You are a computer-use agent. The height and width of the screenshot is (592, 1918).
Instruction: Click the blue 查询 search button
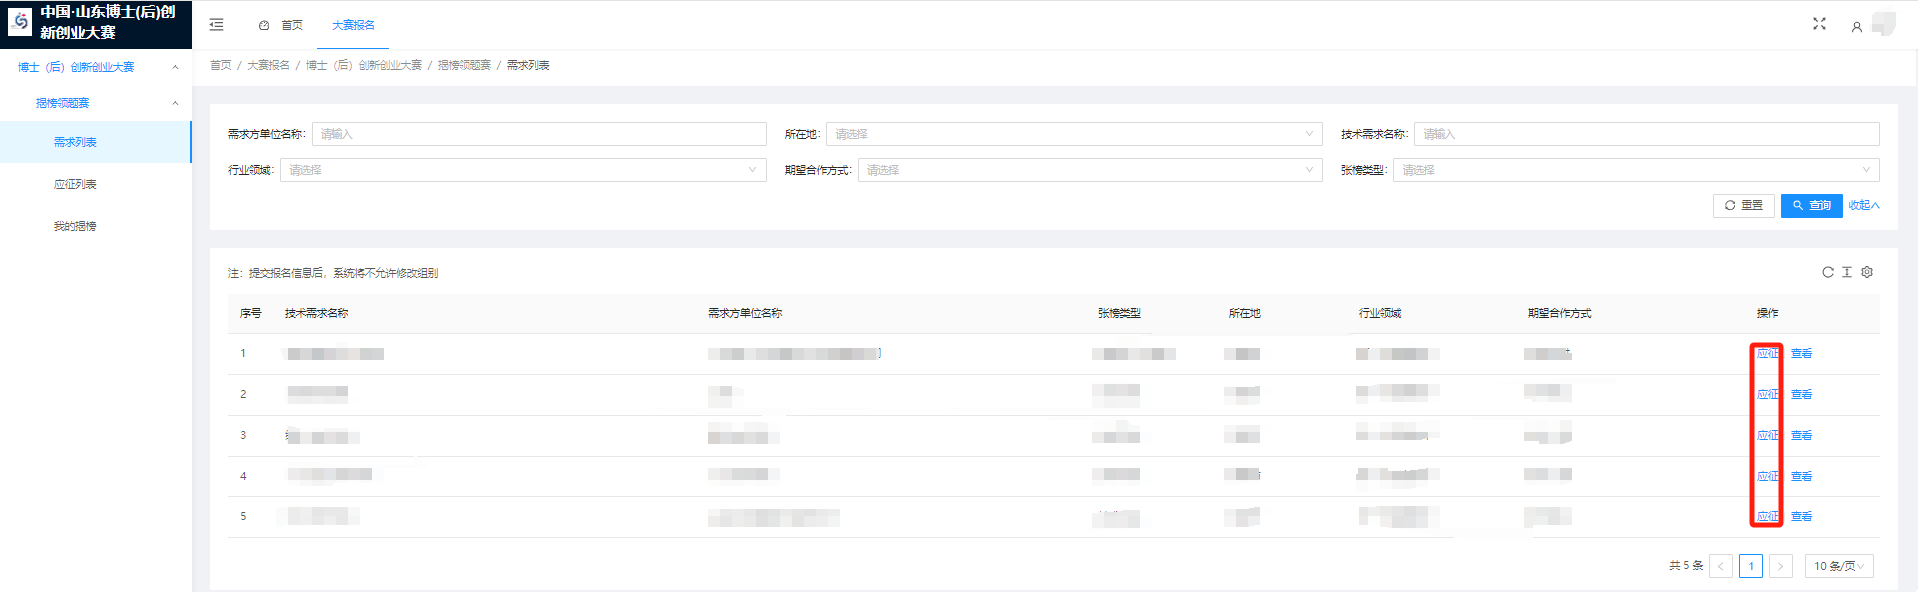1811,205
